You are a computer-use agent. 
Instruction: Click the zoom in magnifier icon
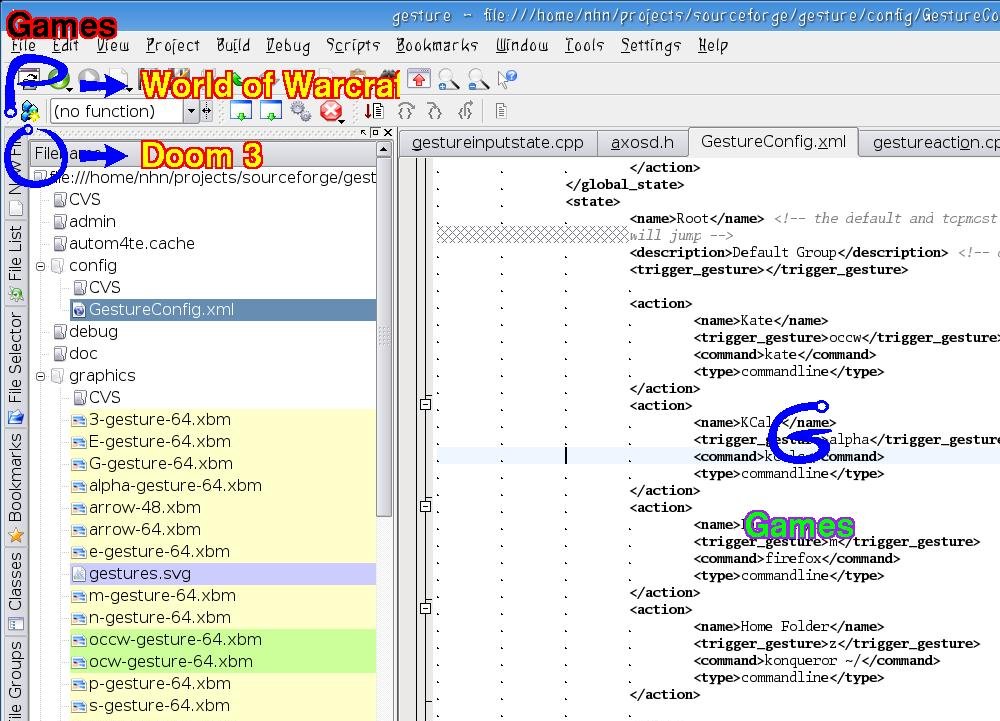[448, 79]
